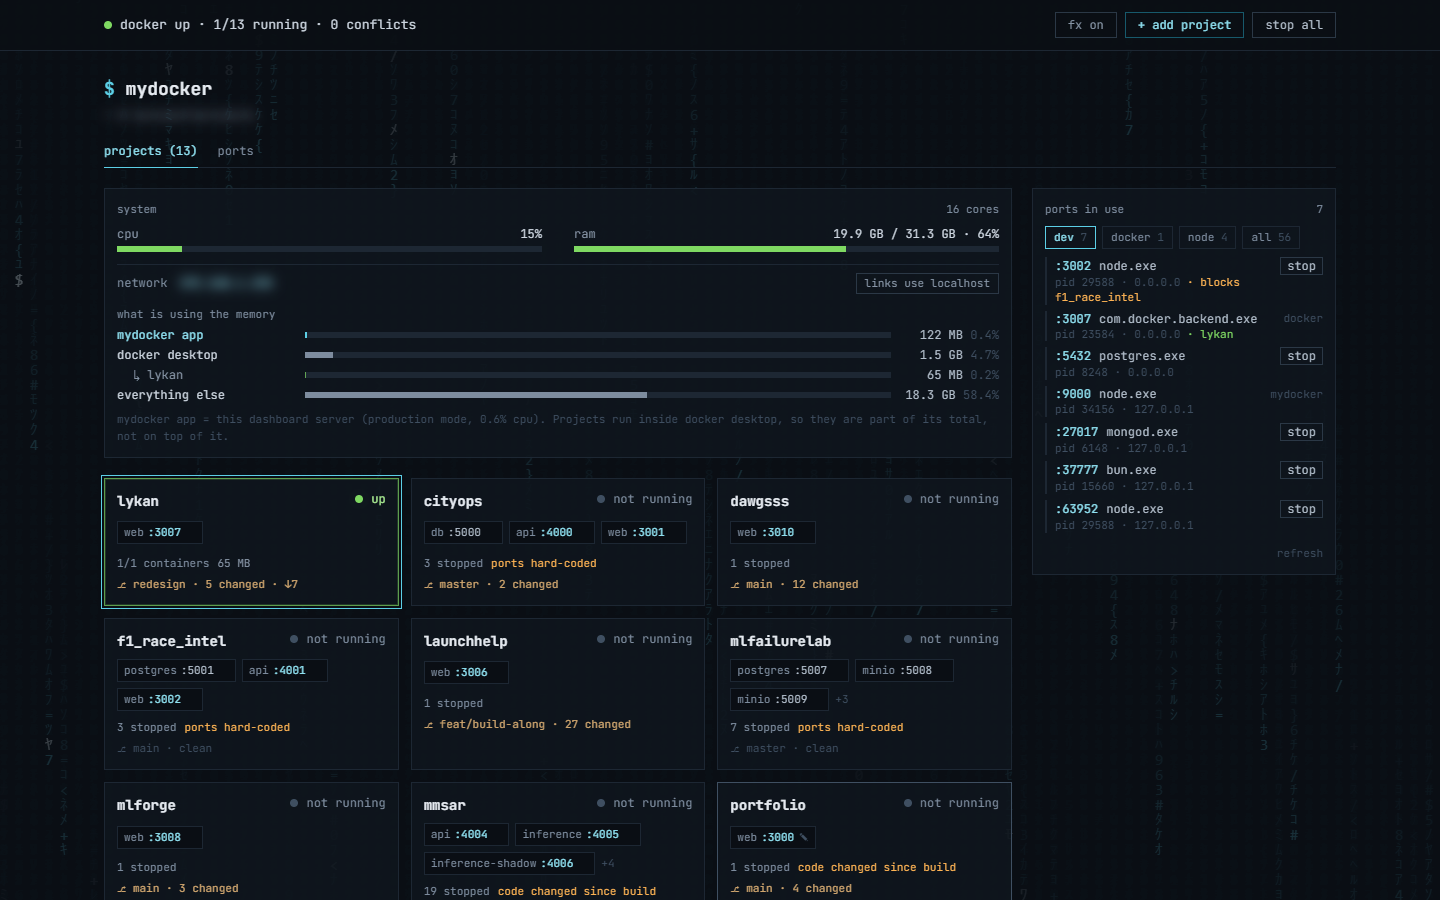Click the ram usage bar

(786, 249)
